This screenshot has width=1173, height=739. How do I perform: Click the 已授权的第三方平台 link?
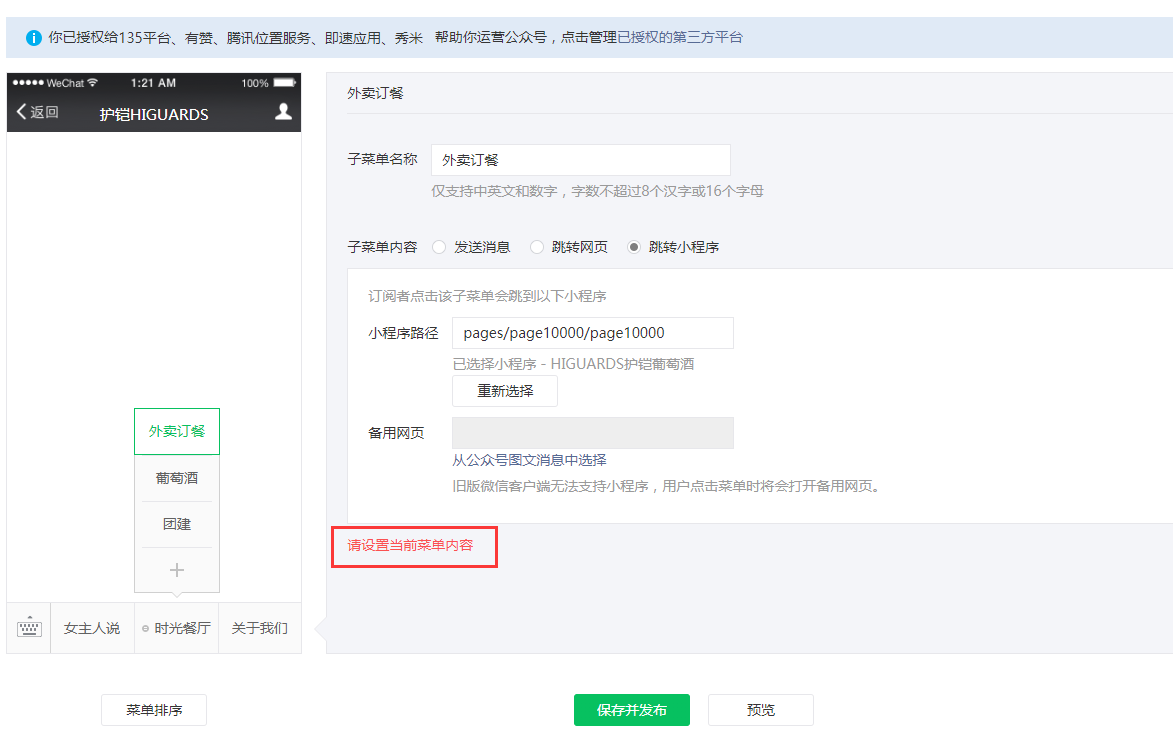point(679,37)
